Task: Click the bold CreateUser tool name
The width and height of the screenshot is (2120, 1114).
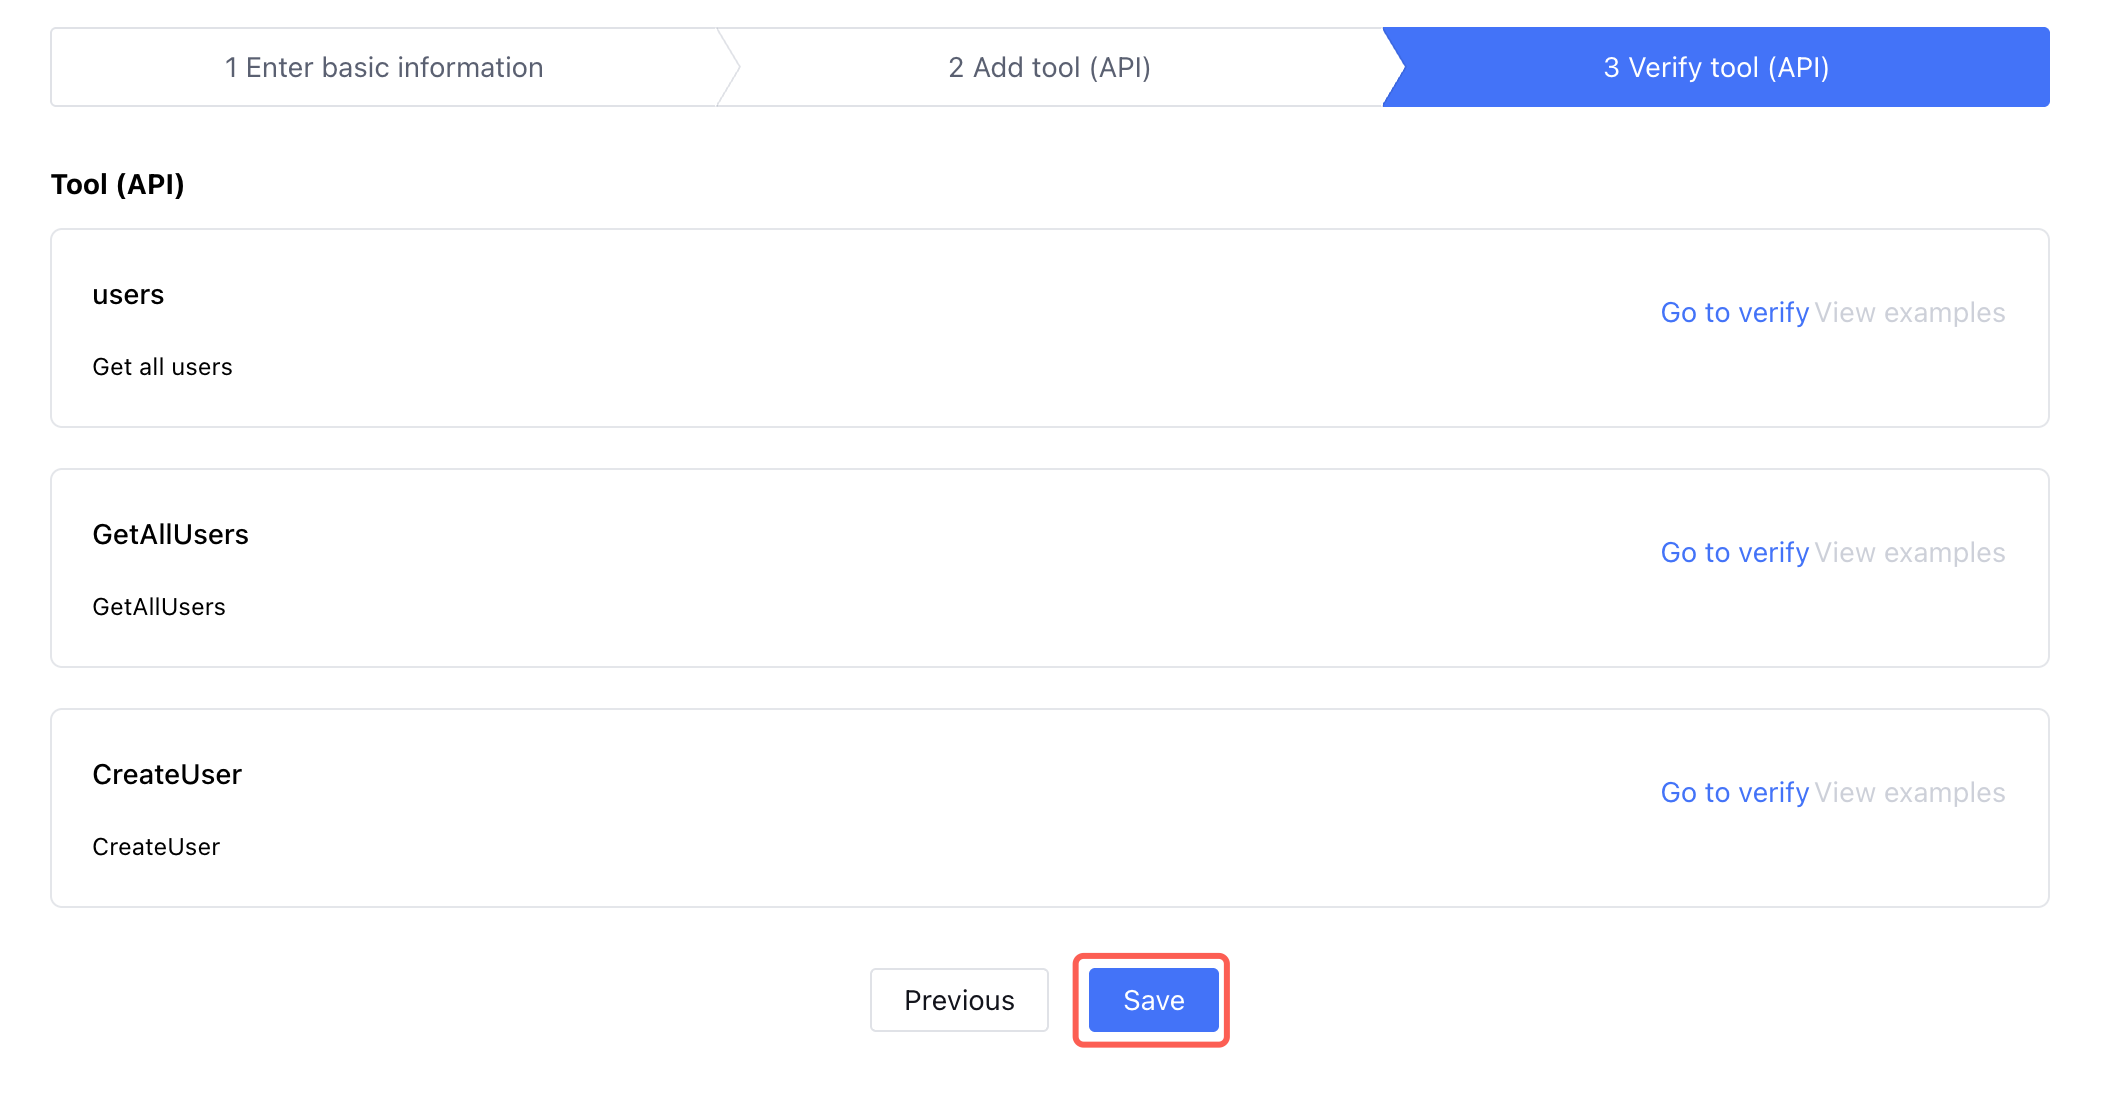Action: (x=167, y=775)
